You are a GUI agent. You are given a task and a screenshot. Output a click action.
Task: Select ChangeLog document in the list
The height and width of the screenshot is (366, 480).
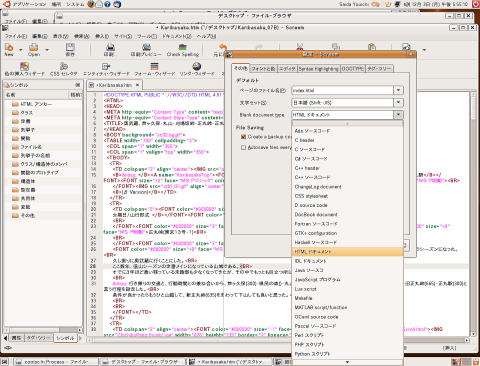point(347,187)
